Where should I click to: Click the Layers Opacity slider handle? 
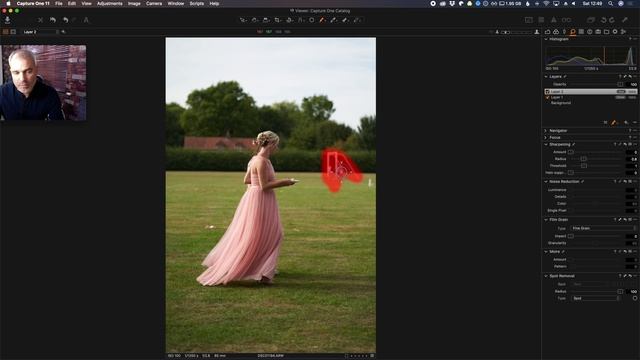pyautogui.click(x=620, y=84)
